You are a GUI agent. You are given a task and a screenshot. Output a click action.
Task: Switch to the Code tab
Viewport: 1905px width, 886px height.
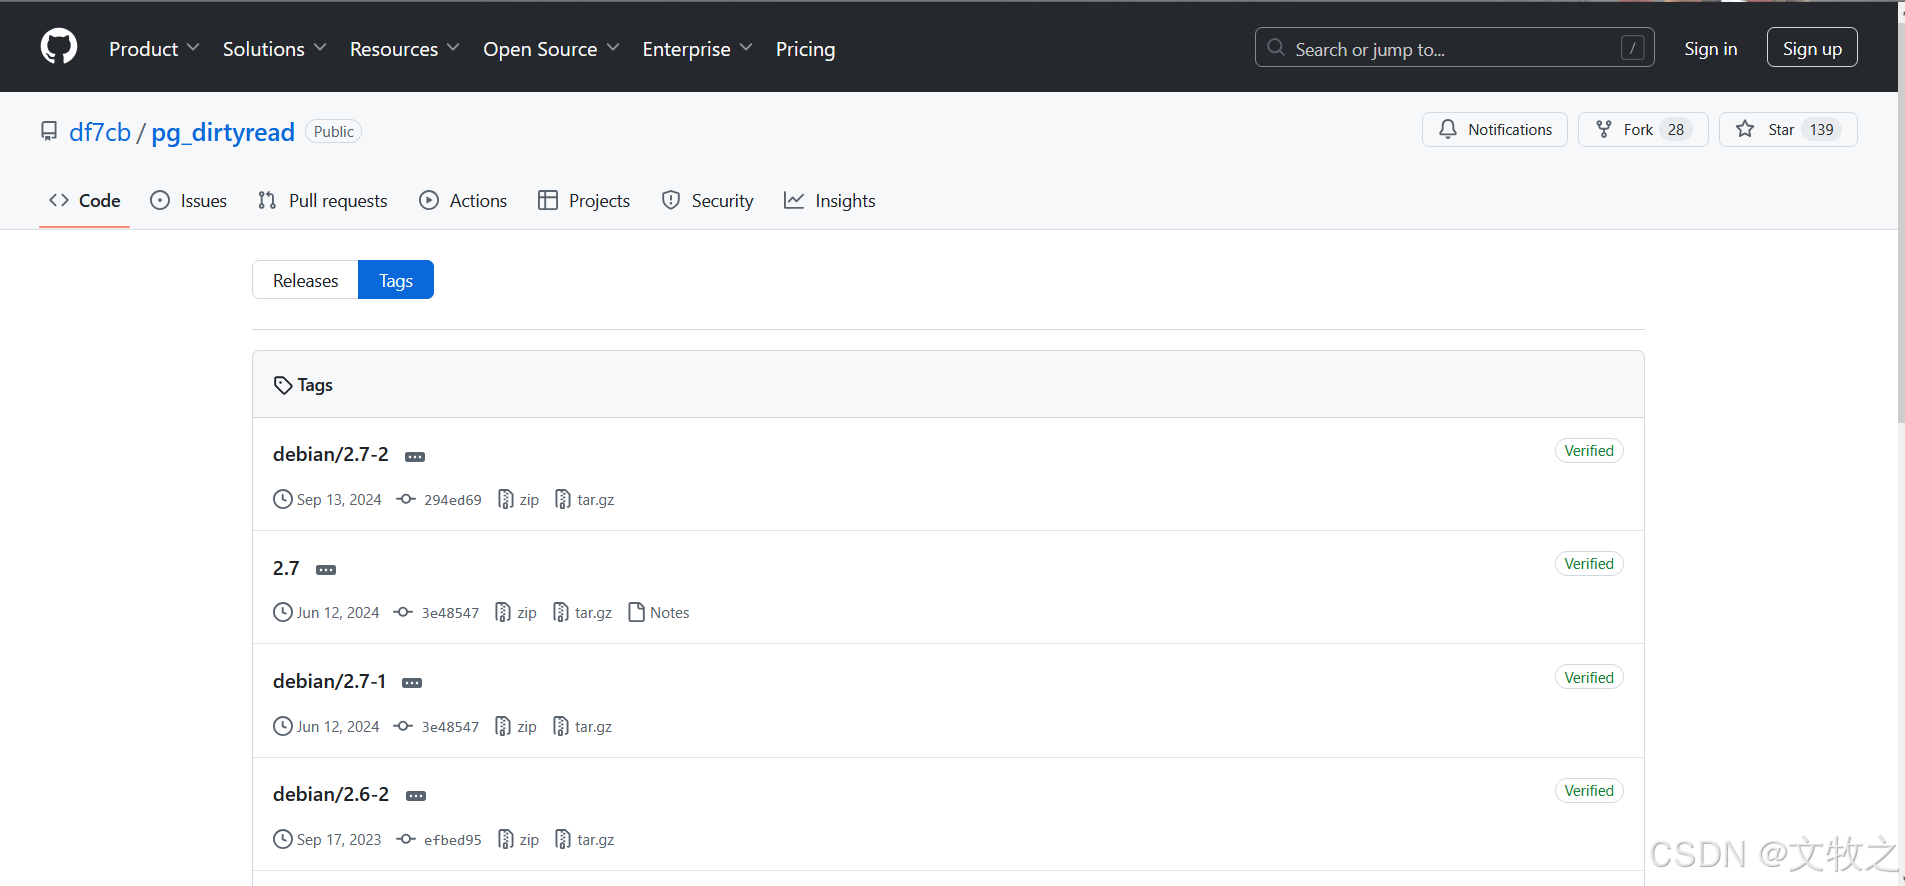coord(85,201)
